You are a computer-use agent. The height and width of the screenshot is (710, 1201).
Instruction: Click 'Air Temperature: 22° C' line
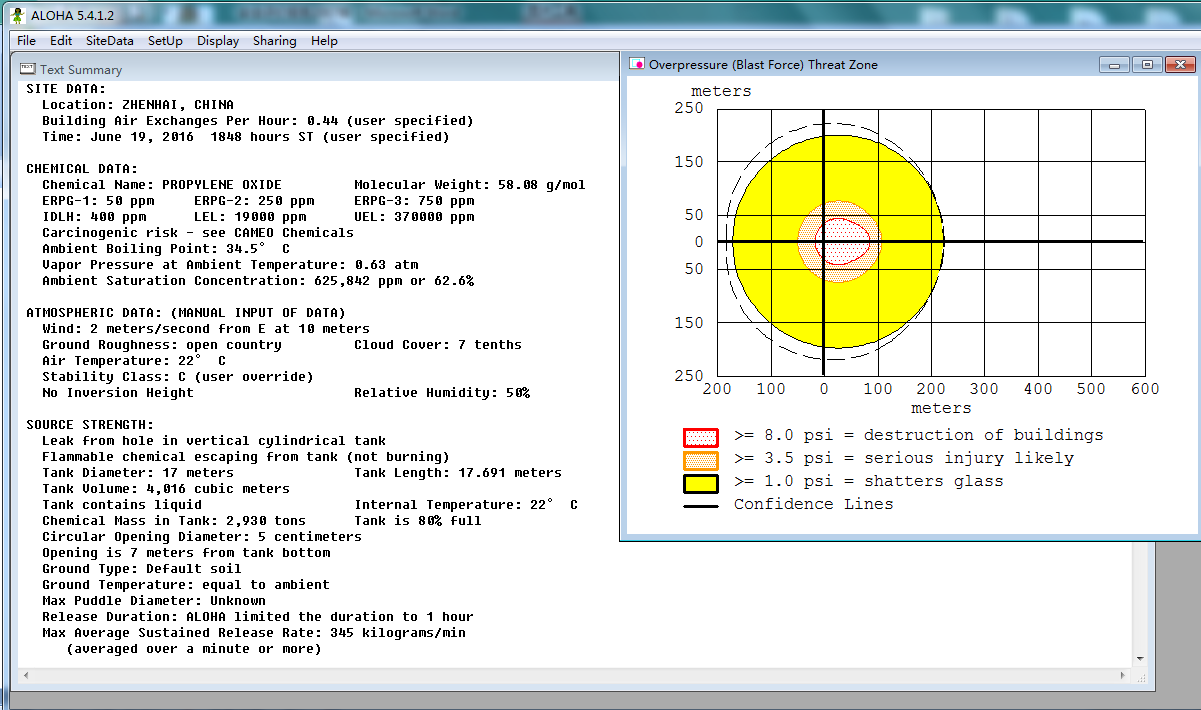pyautogui.click(x=134, y=360)
